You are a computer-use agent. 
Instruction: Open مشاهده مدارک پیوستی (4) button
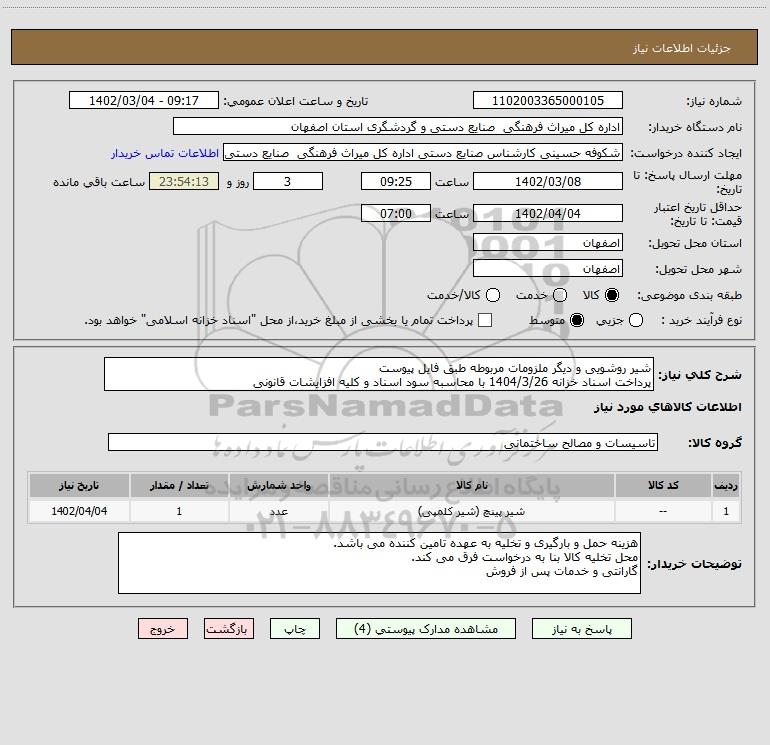coord(426,629)
